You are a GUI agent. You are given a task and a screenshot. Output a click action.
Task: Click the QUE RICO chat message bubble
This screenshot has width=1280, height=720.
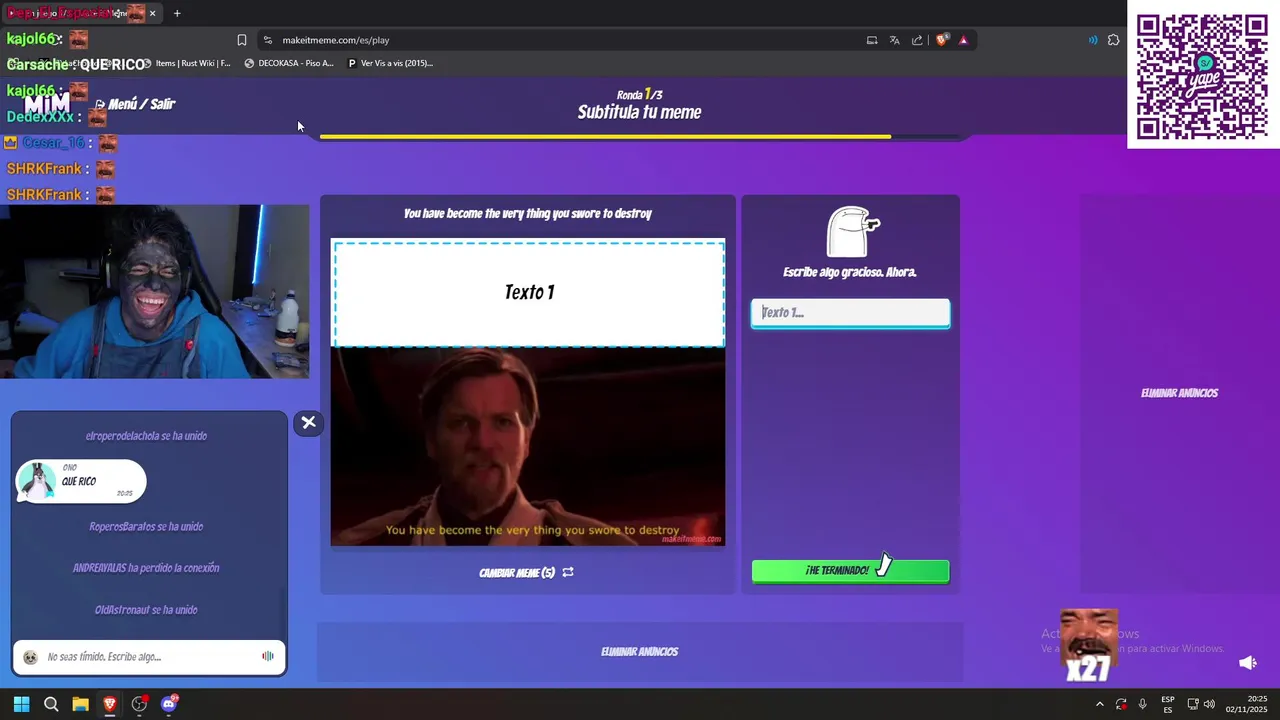pyautogui.click(x=81, y=481)
